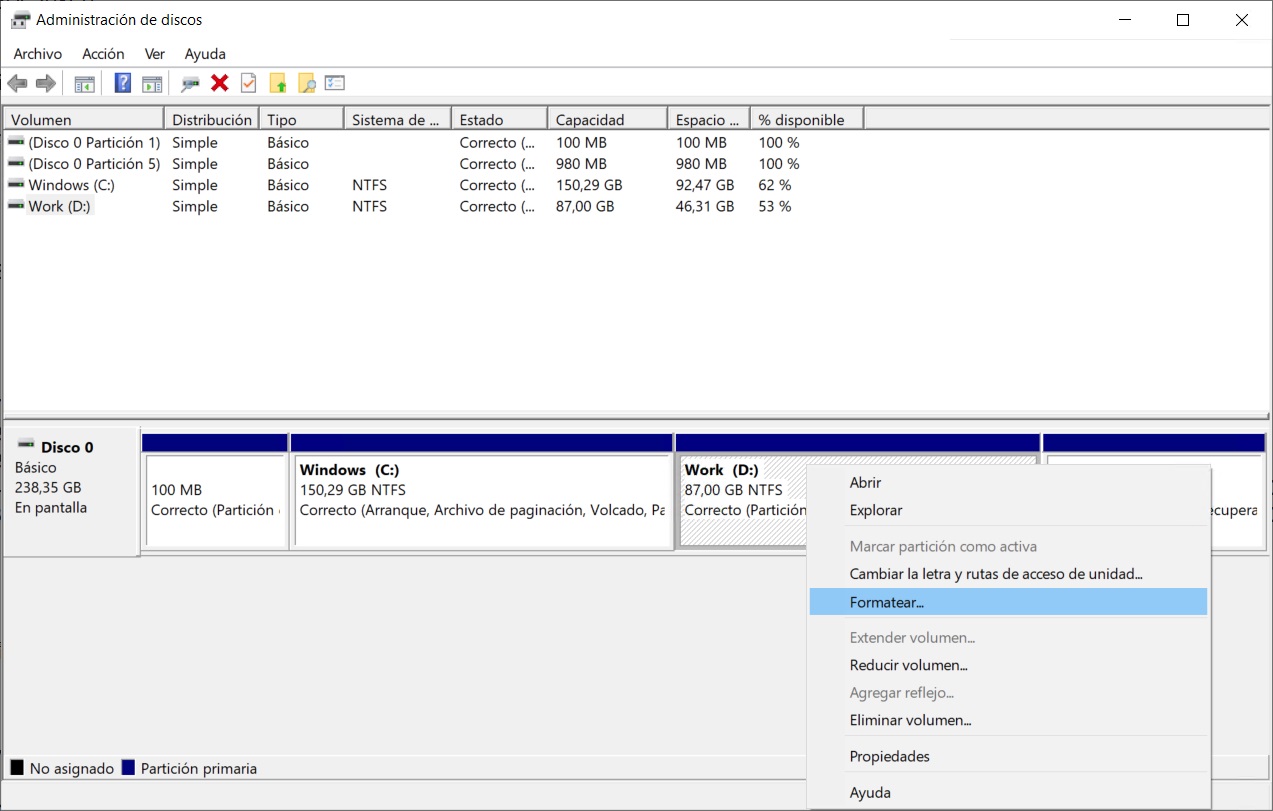Click the show/hide console tree toolbar icon

pyautogui.click(x=85, y=83)
